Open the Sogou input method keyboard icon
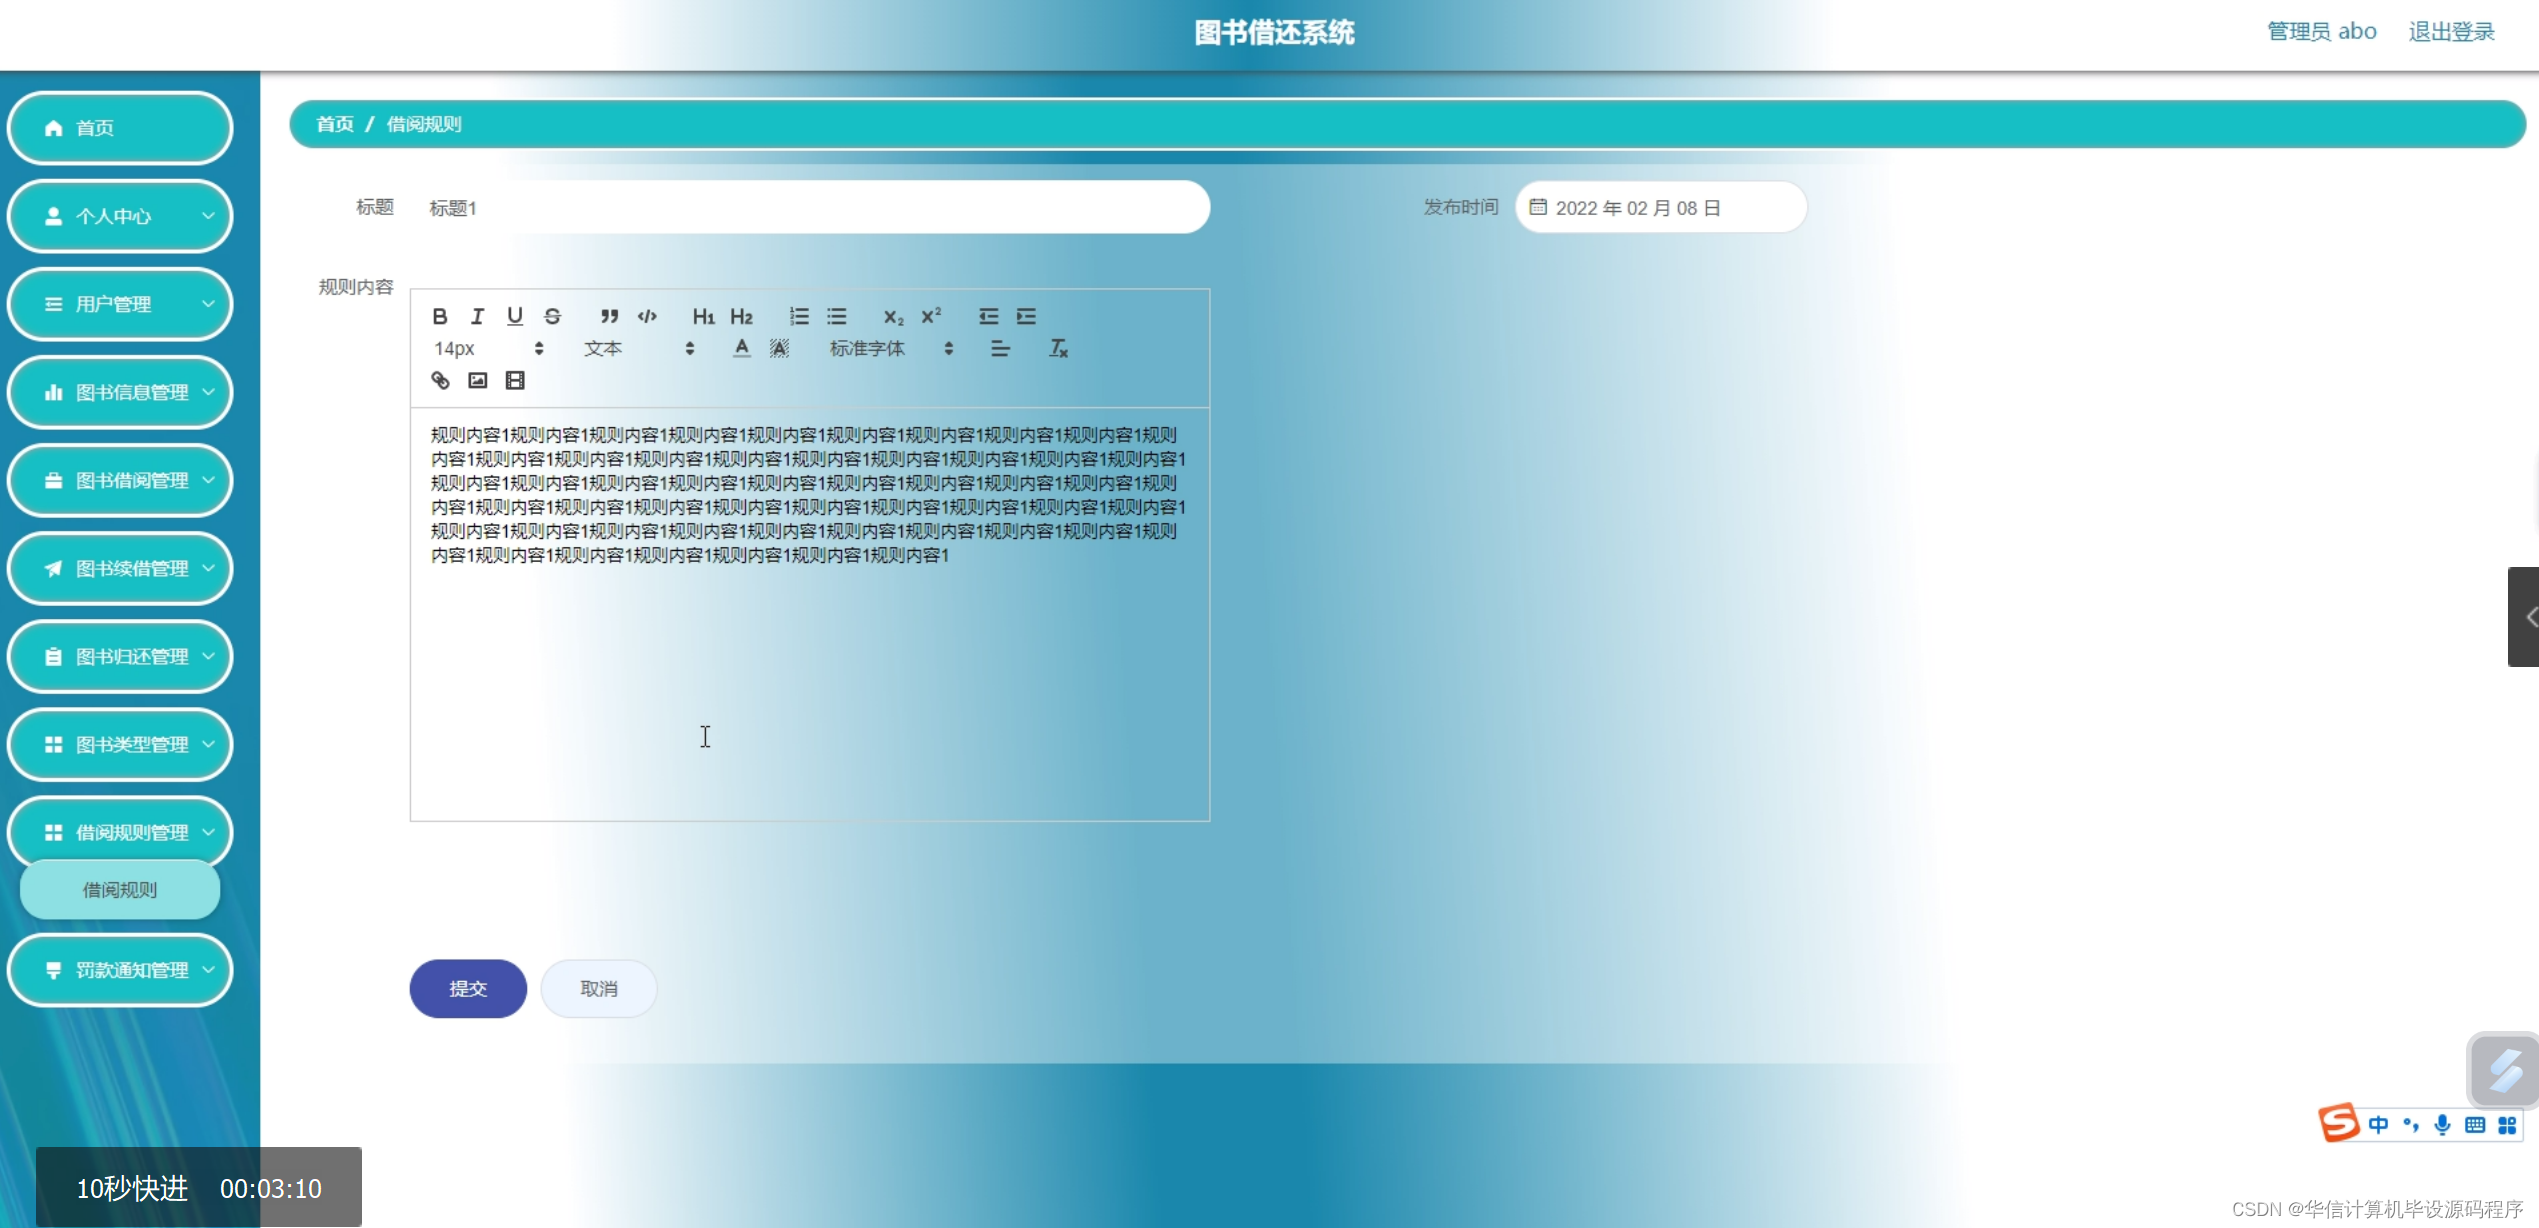This screenshot has width=2539, height=1228. pyautogui.click(x=2476, y=1123)
